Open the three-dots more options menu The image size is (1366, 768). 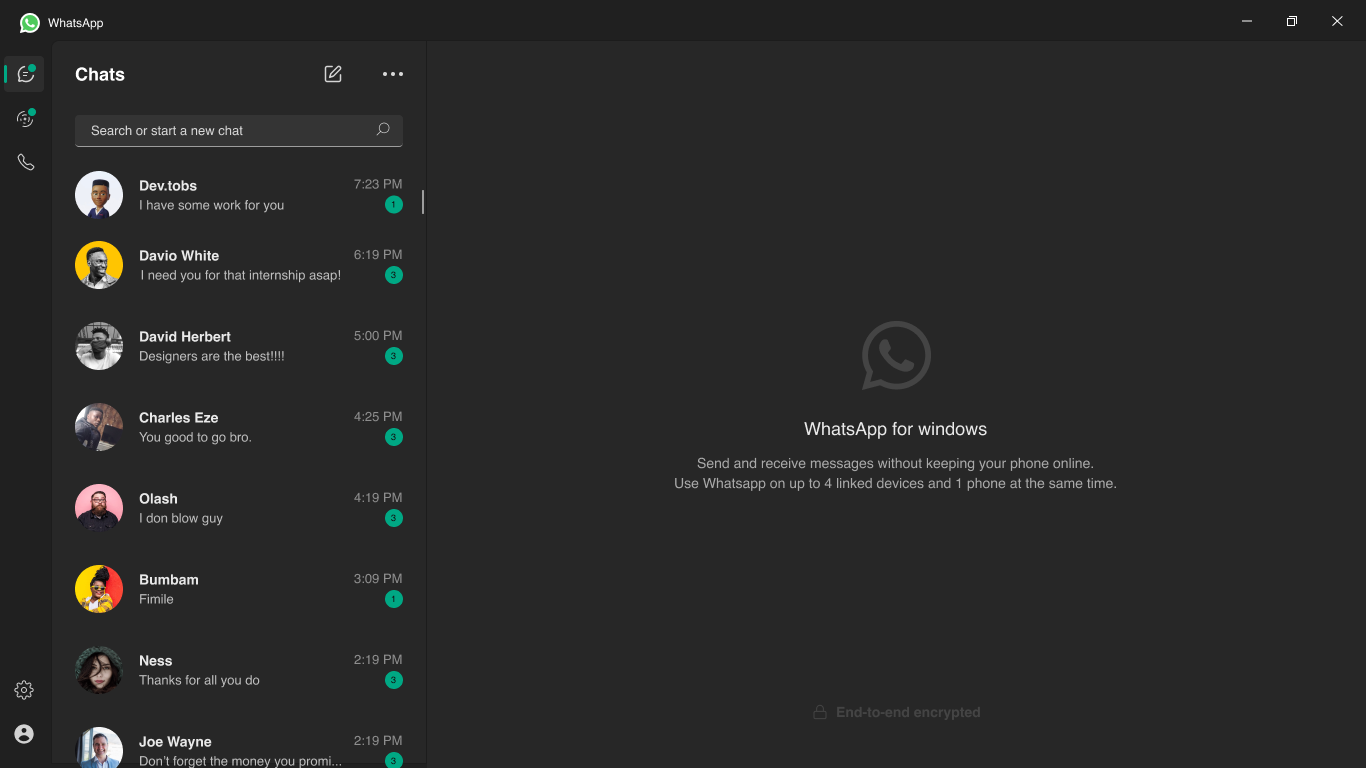pos(393,74)
